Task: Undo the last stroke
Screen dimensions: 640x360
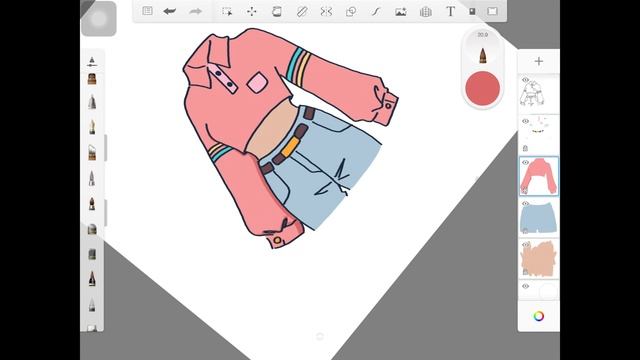Action: pos(169,11)
